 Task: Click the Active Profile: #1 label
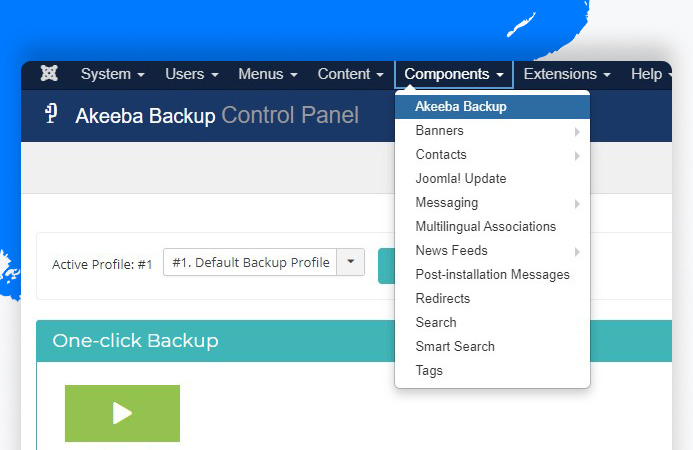coord(102,264)
